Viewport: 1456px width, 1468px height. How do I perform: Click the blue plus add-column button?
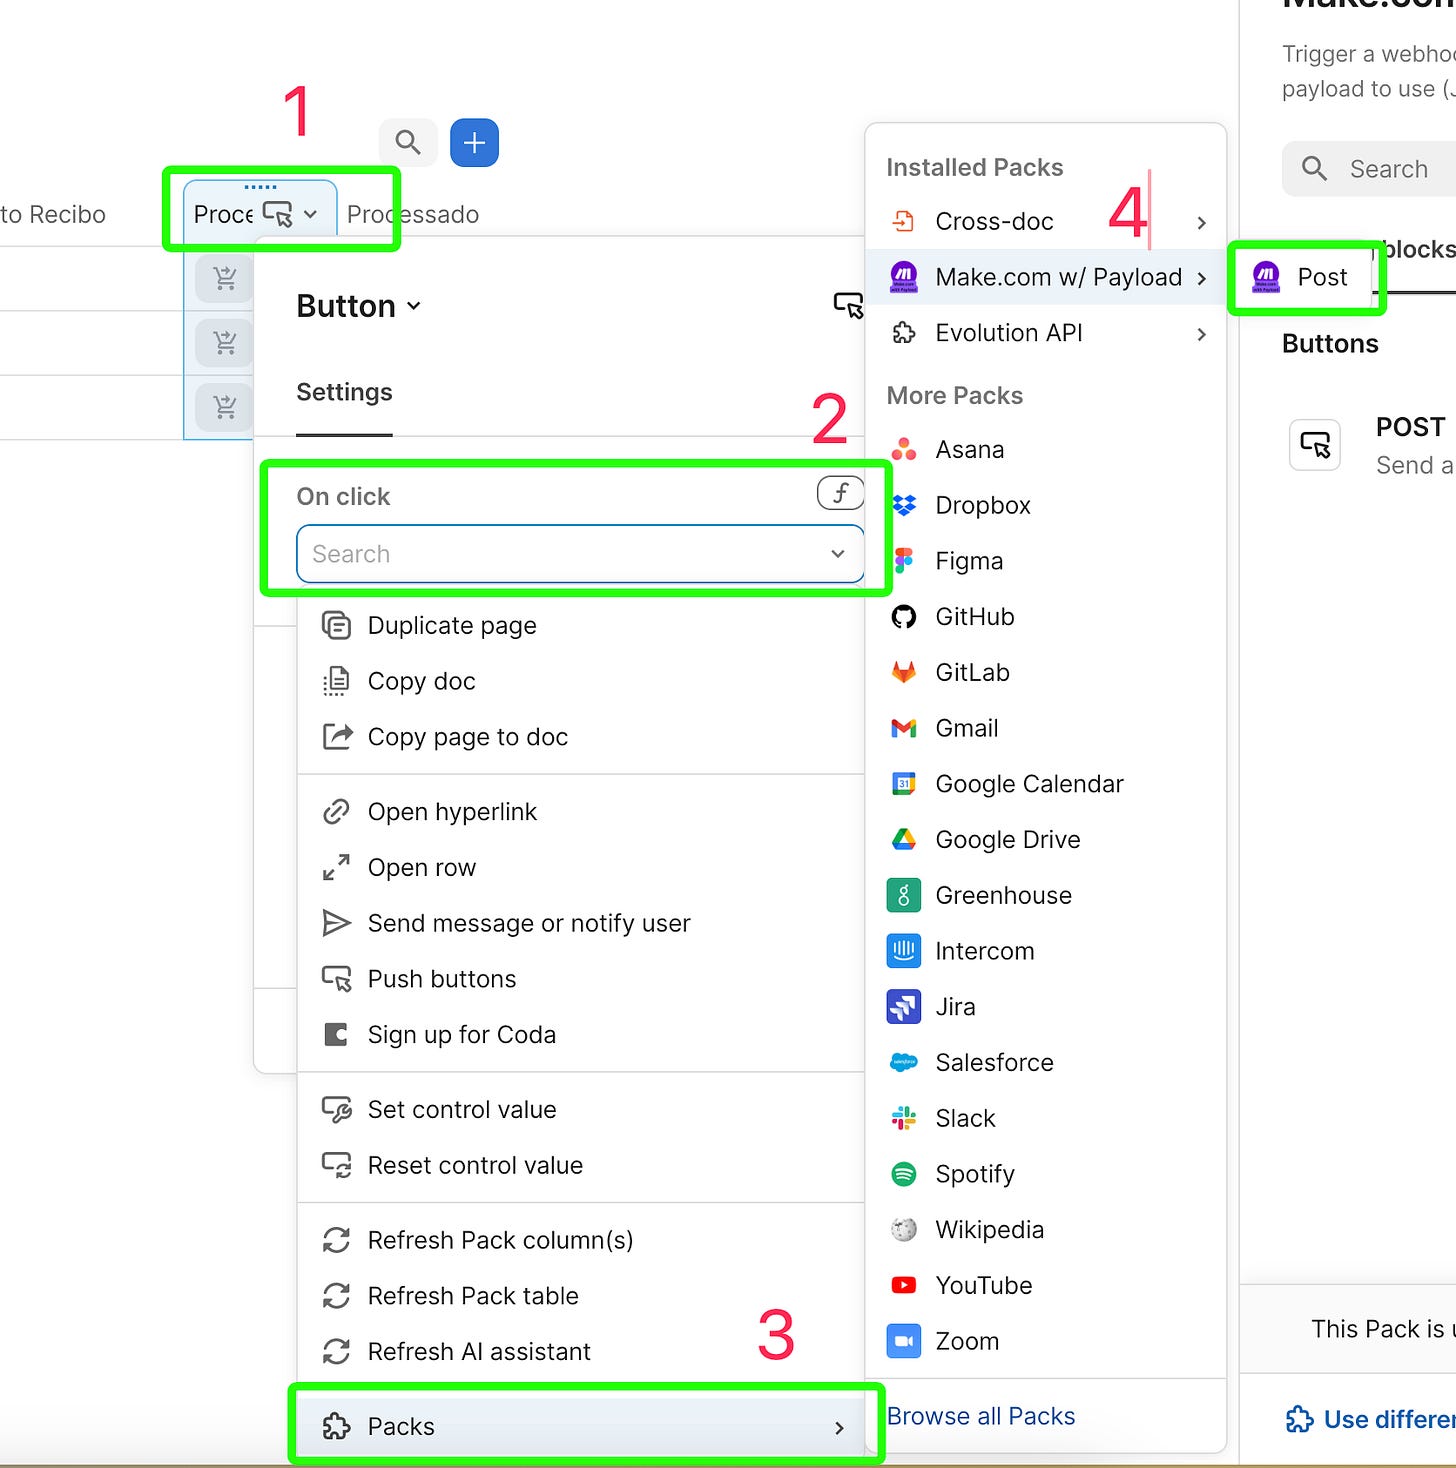tap(474, 143)
